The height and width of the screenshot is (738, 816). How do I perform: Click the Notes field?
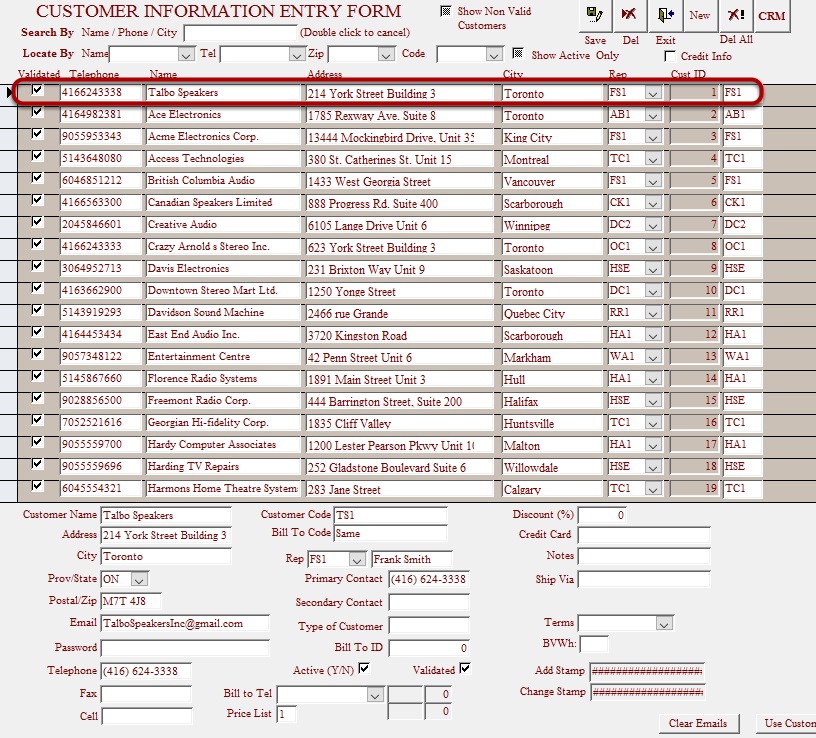644,556
